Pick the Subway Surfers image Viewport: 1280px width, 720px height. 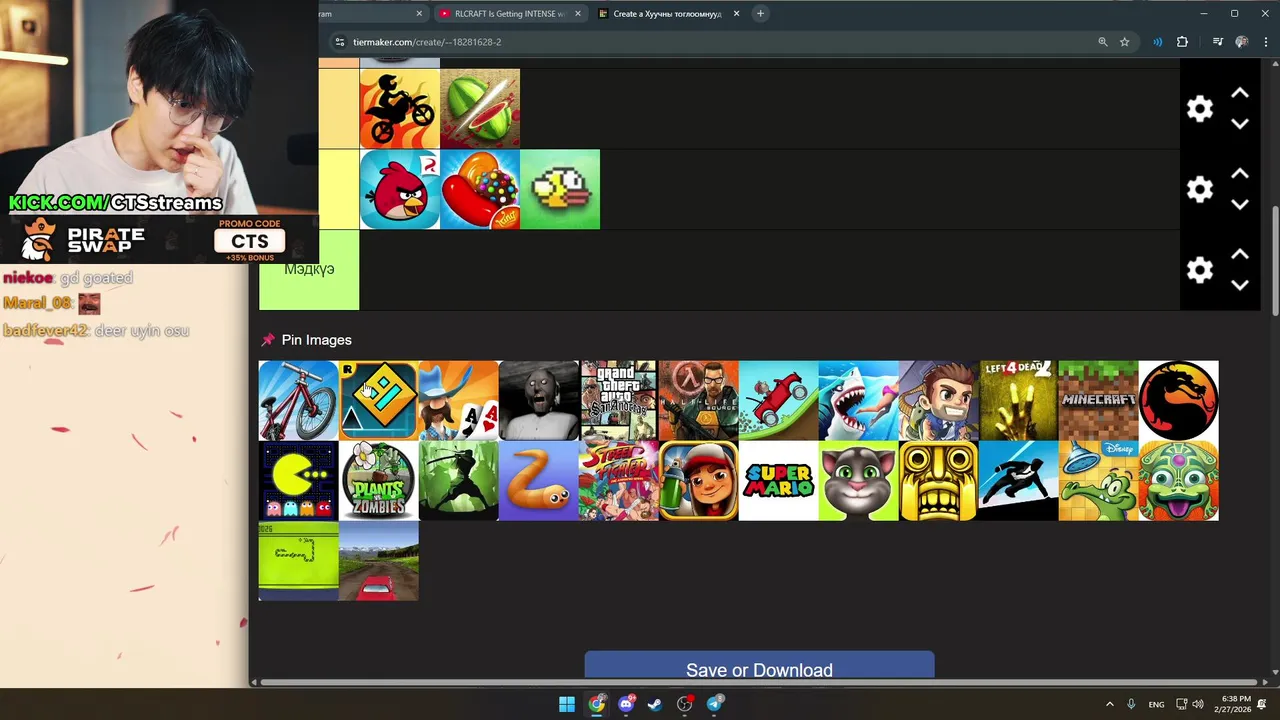(x=698, y=481)
